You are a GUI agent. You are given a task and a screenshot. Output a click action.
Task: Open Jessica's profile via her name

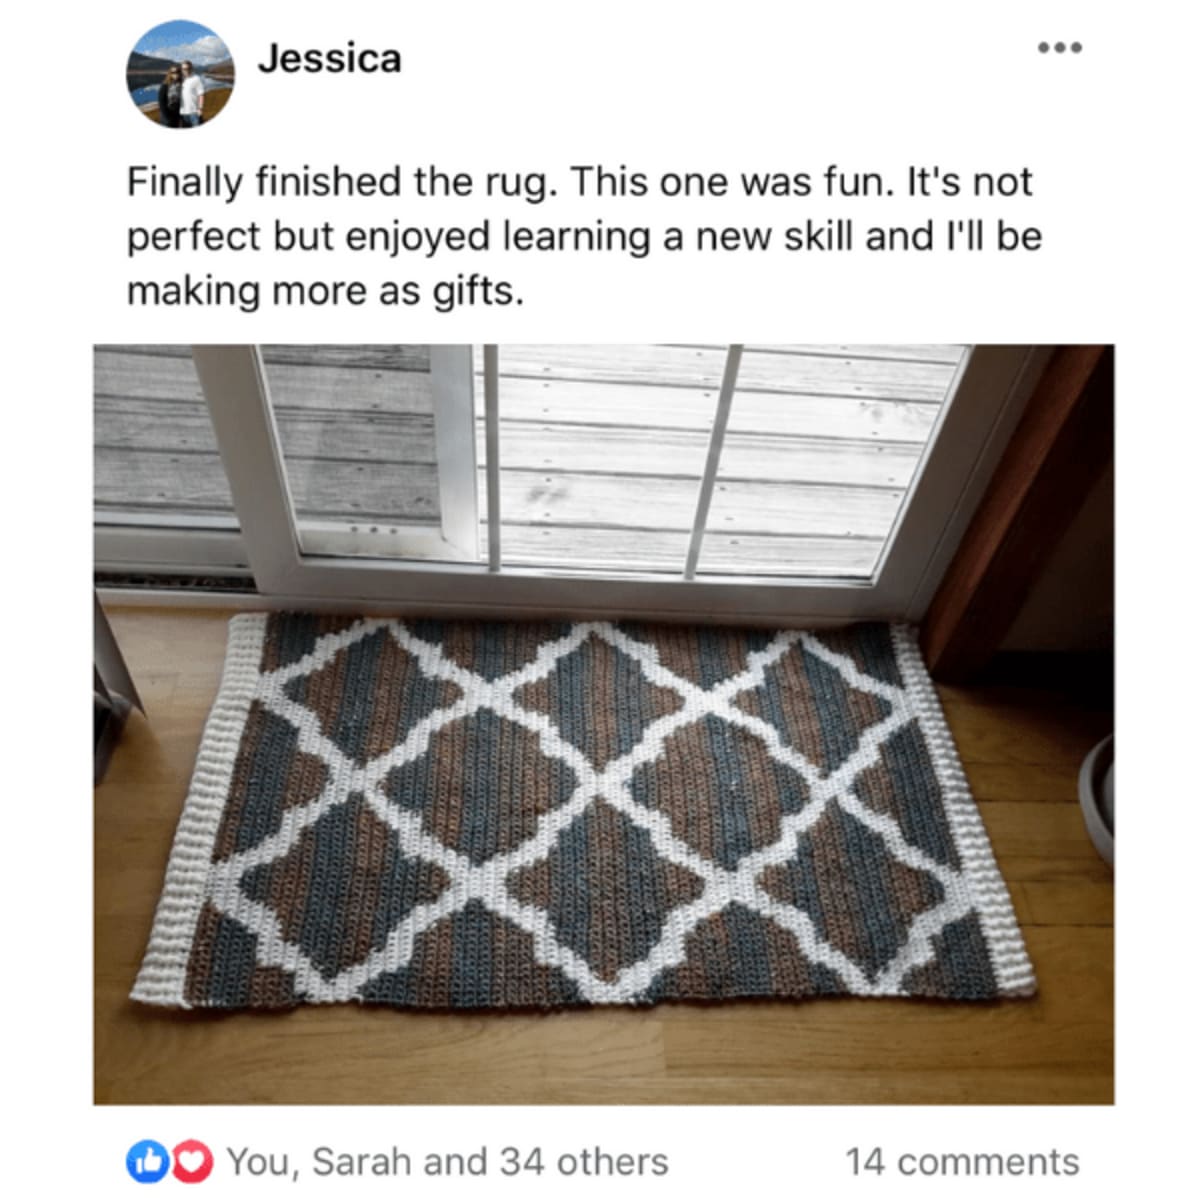(329, 59)
